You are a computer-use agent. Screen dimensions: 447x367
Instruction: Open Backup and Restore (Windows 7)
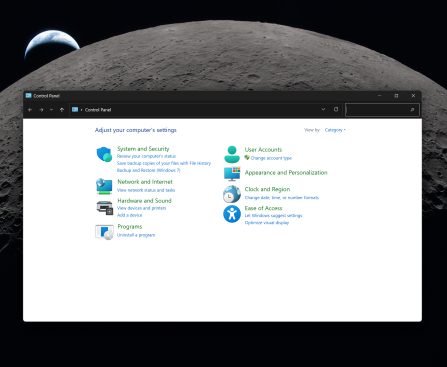tap(148, 170)
